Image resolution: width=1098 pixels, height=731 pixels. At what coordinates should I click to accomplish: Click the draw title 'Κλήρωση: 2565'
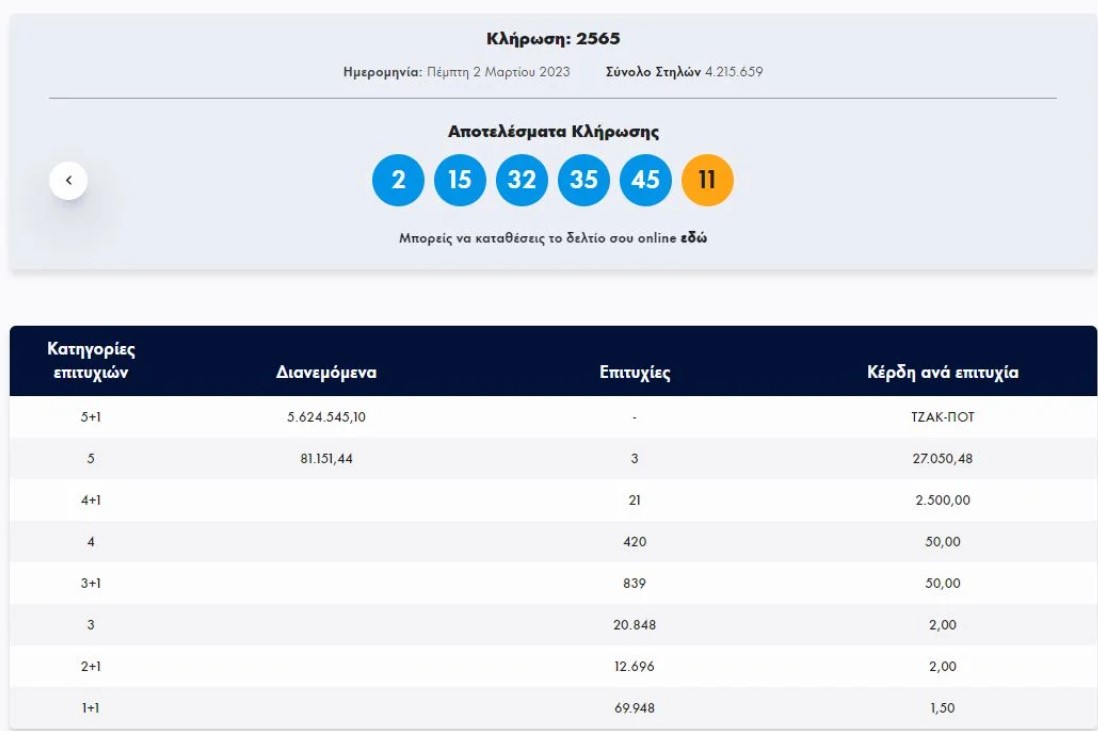coord(553,39)
